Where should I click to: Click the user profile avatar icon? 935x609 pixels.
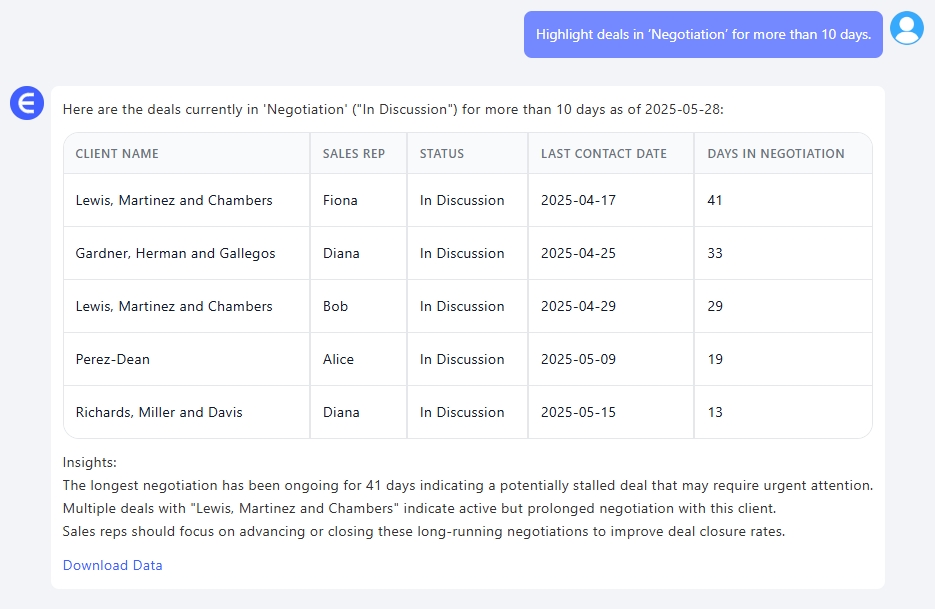pos(907,28)
